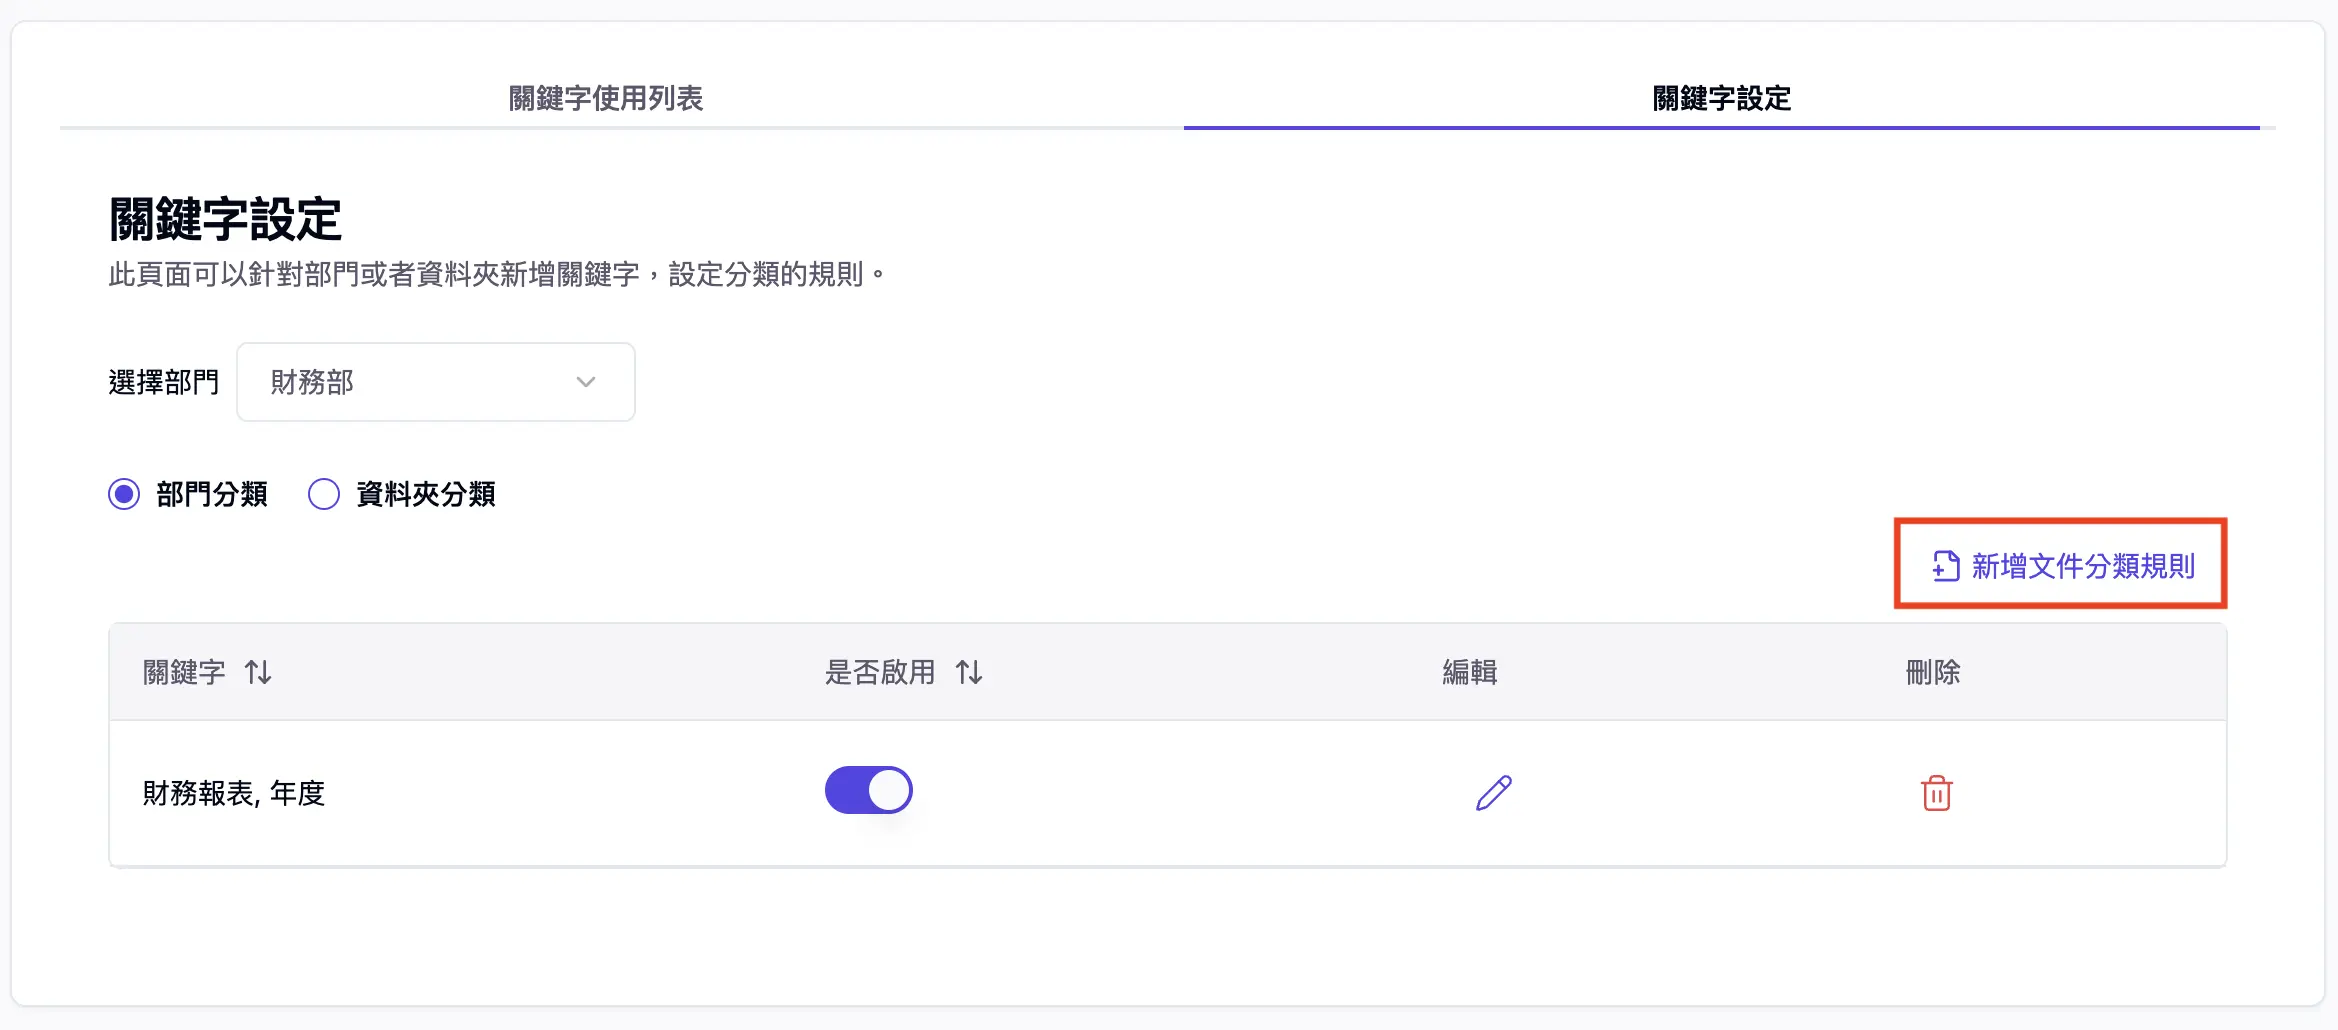Click the chevron in the 財務部 selector

pyautogui.click(x=587, y=382)
